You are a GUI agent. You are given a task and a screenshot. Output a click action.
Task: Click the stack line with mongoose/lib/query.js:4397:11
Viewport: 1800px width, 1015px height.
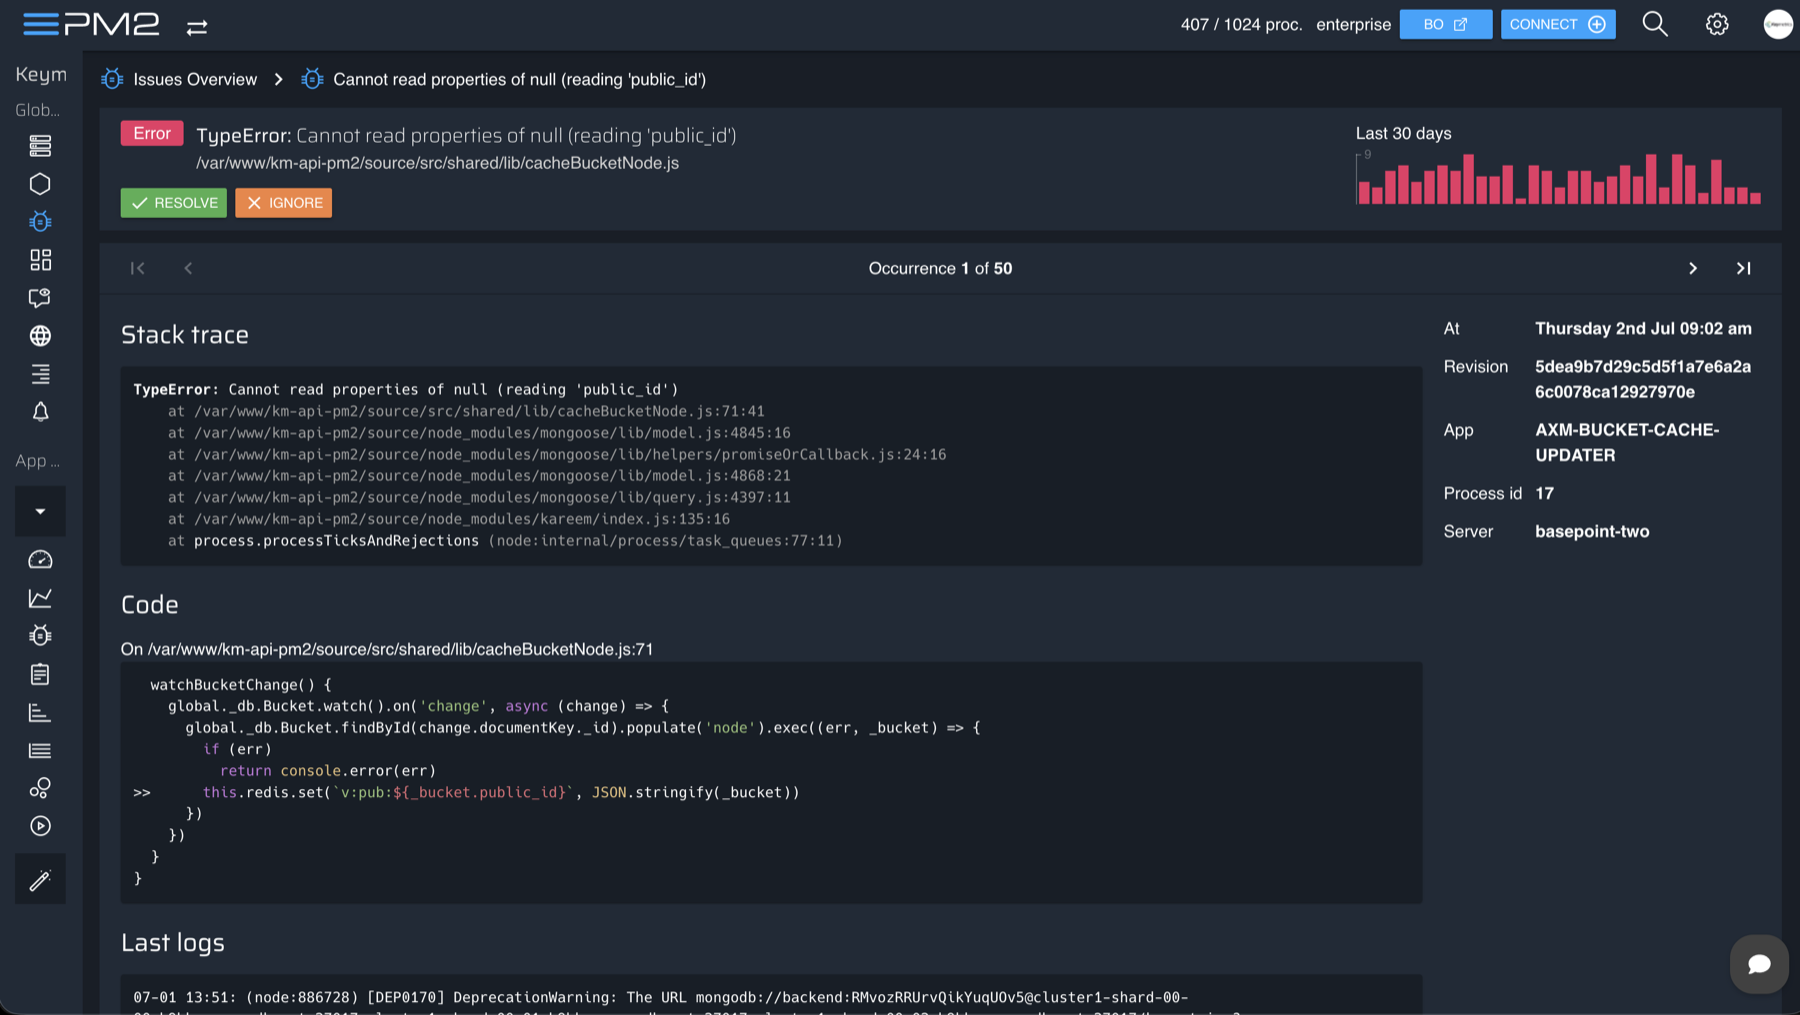point(479,497)
